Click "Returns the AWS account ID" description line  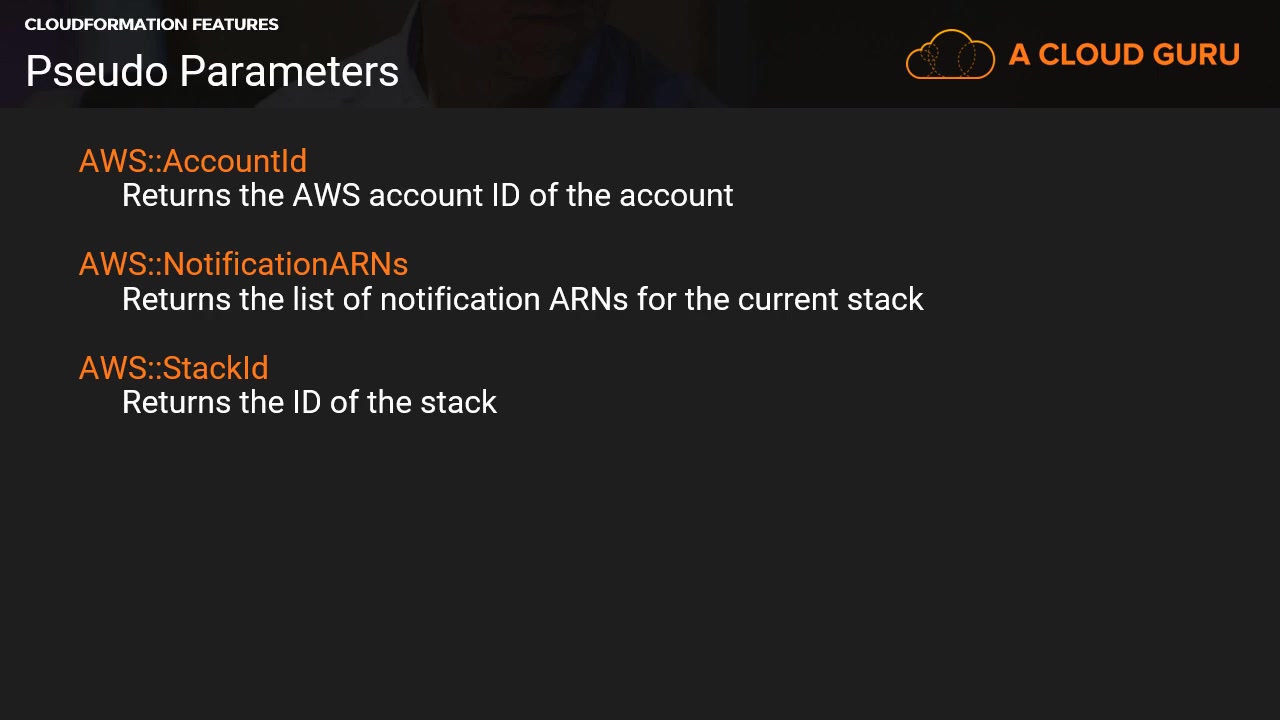coord(427,195)
